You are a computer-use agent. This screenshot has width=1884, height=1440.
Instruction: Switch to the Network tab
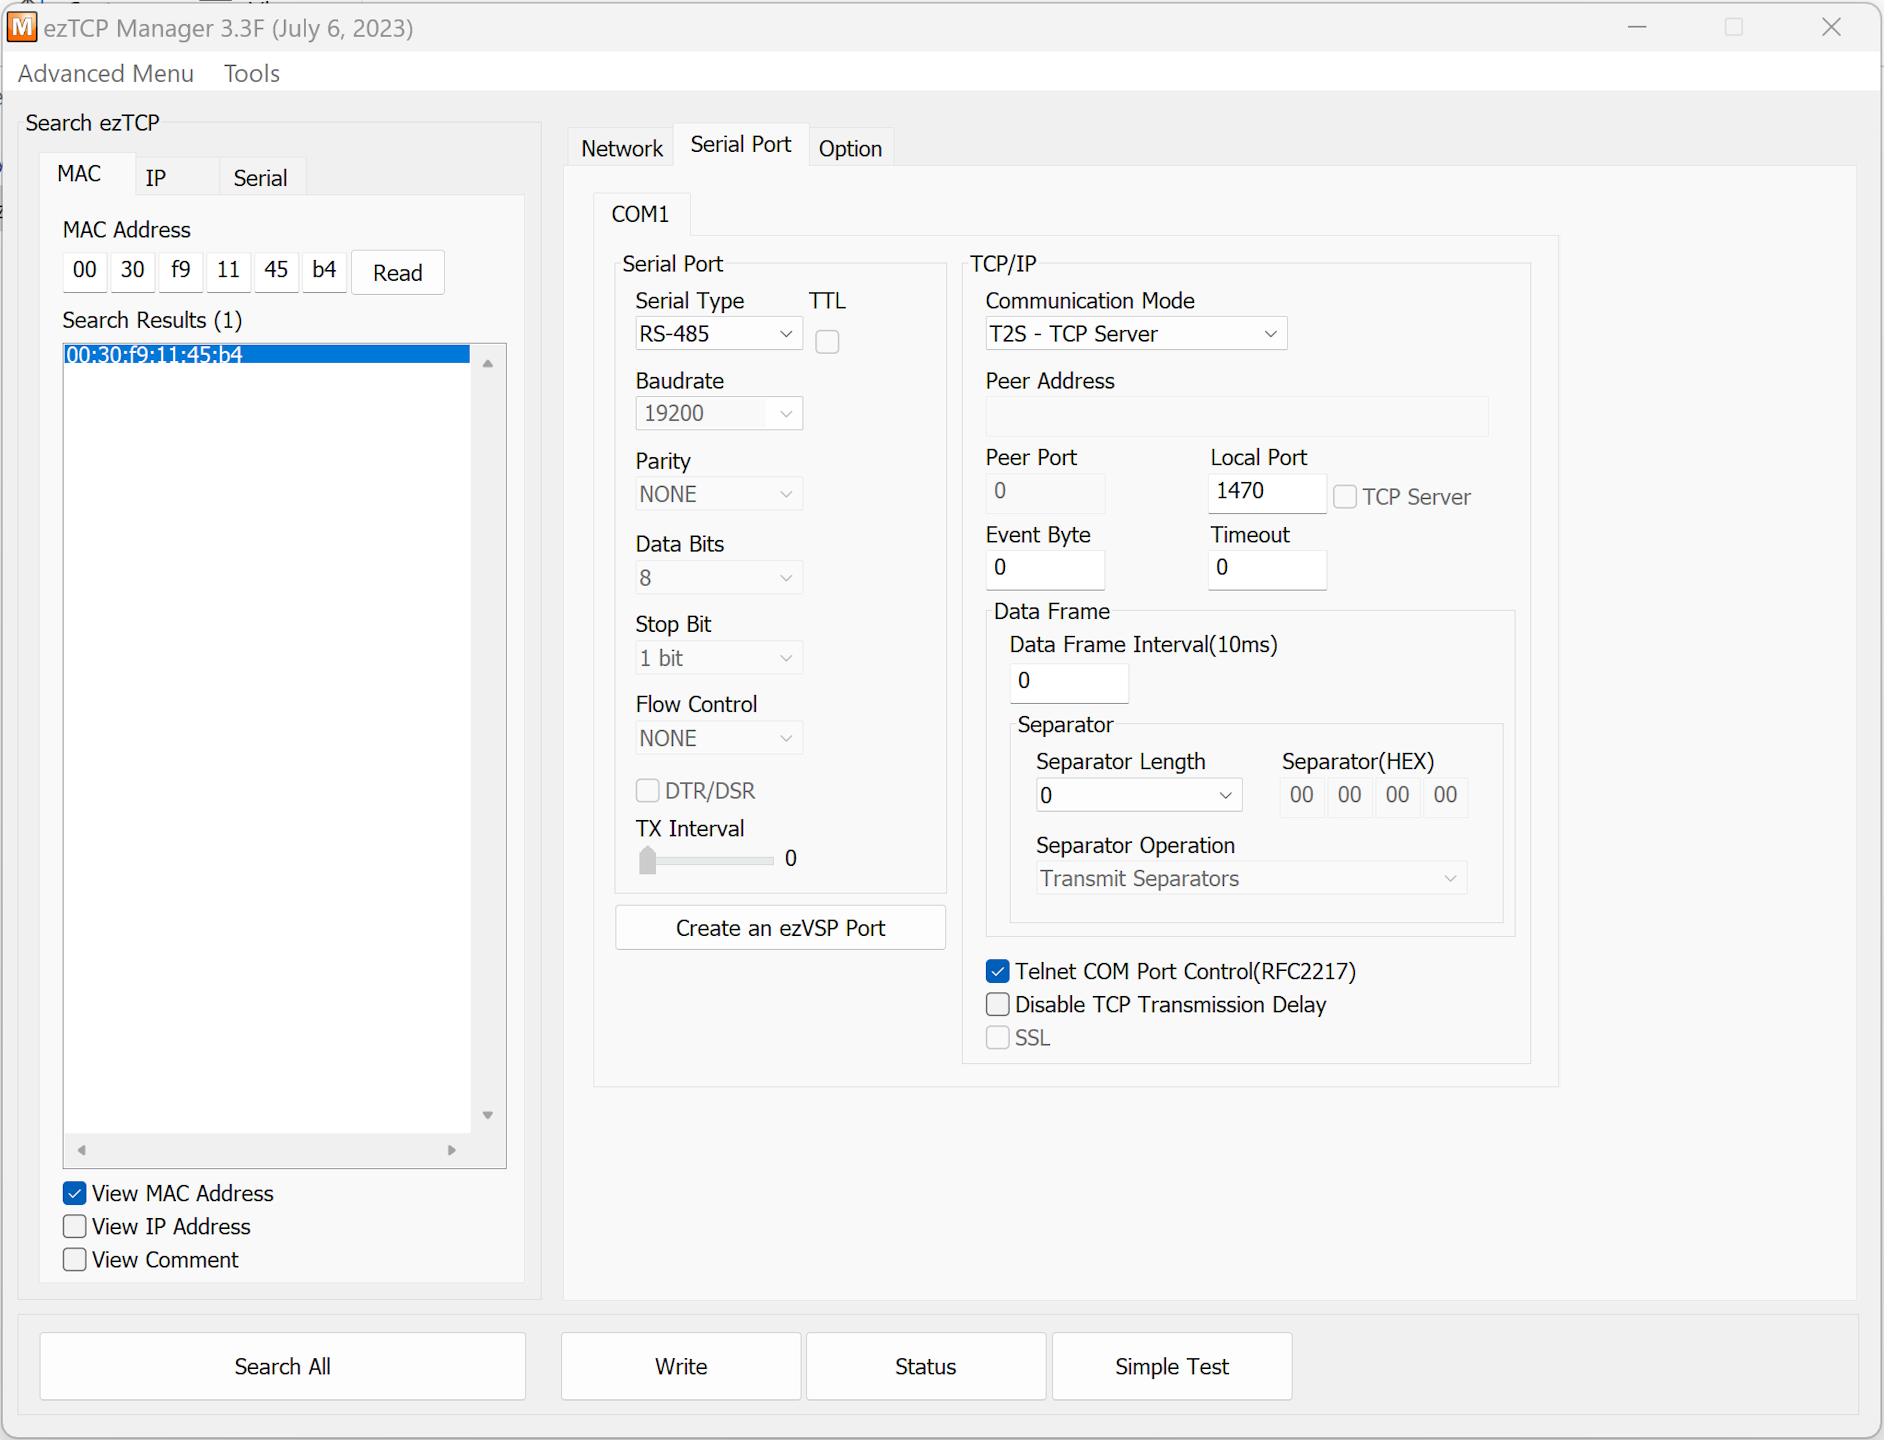click(621, 146)
